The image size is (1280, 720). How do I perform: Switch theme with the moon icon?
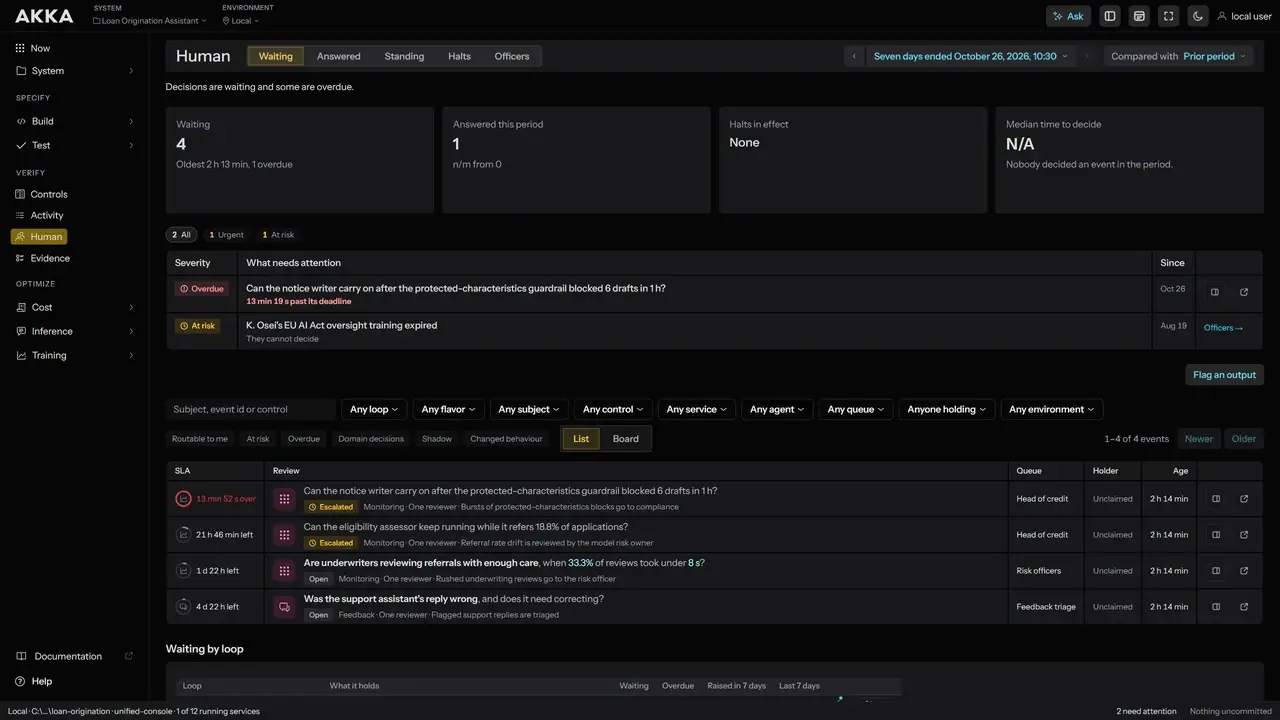[1198, 16]
